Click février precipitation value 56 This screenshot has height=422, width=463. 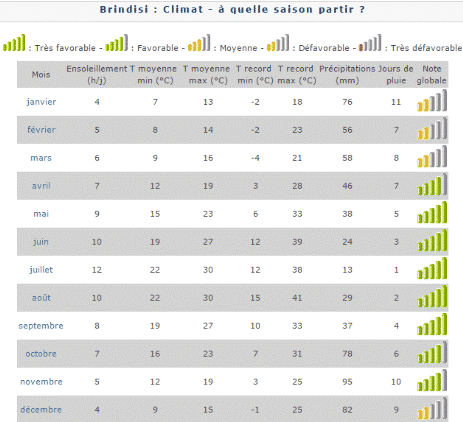(x=347, y=130)
